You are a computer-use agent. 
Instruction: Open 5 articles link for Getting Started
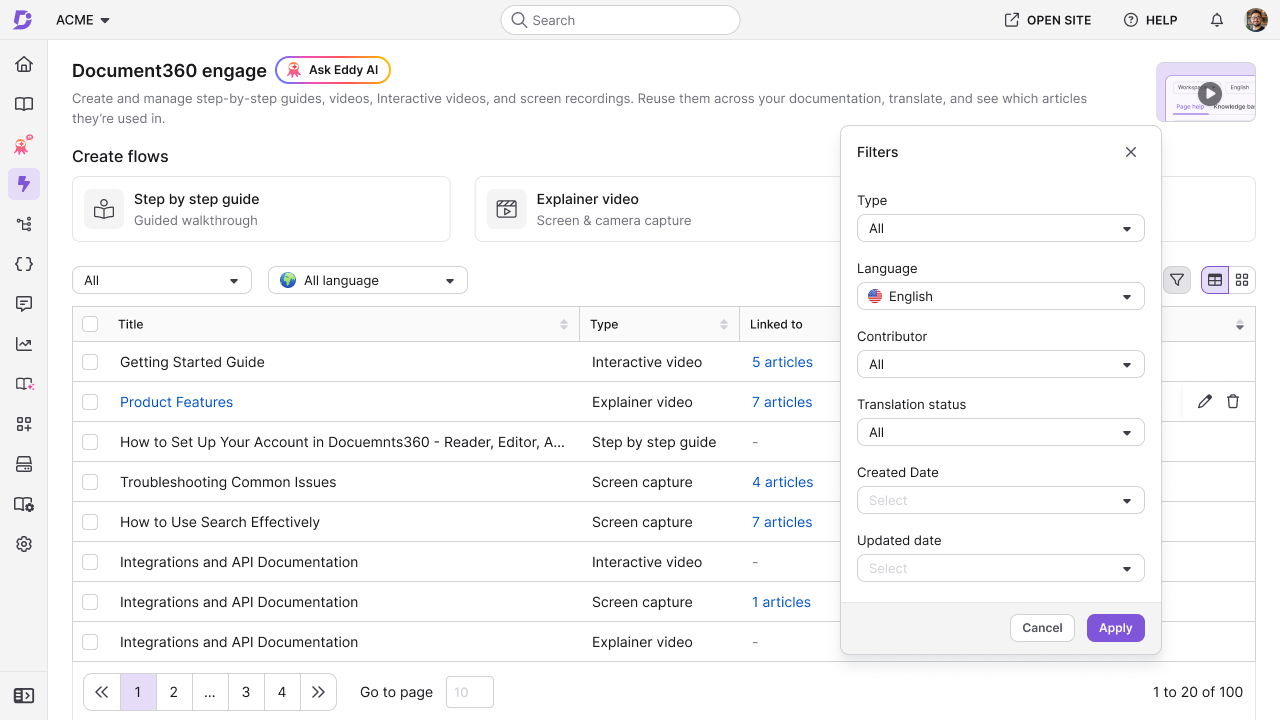click(782, 362)
